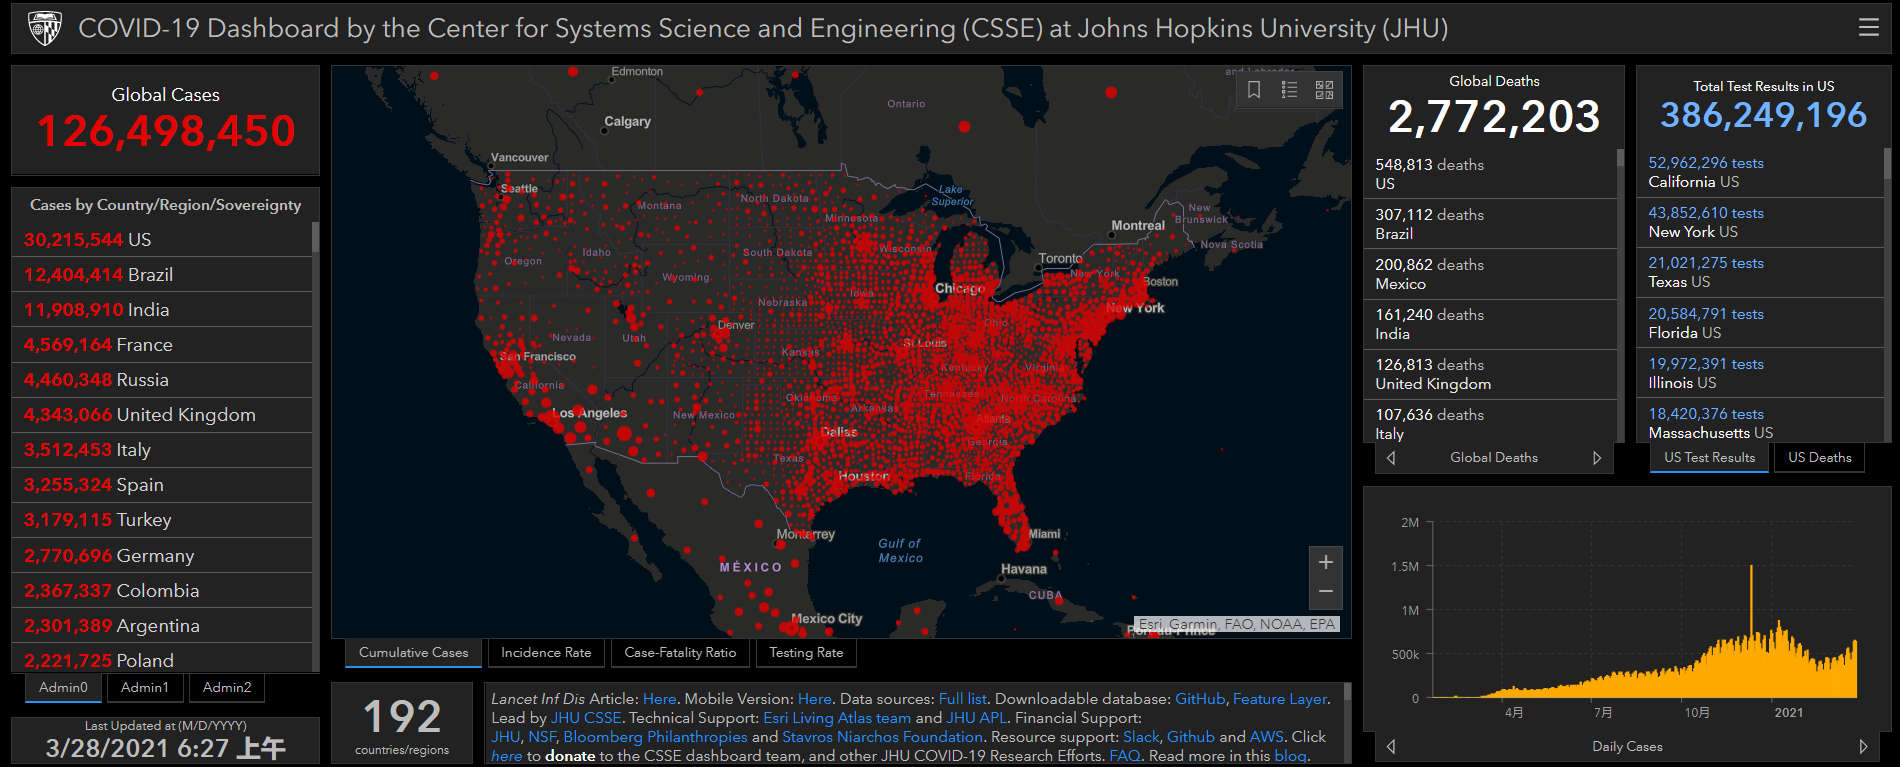Select France in the cases list
The height and width of the screenshot is (767, 1900).
pyautogui.click(x=162, y=345)
